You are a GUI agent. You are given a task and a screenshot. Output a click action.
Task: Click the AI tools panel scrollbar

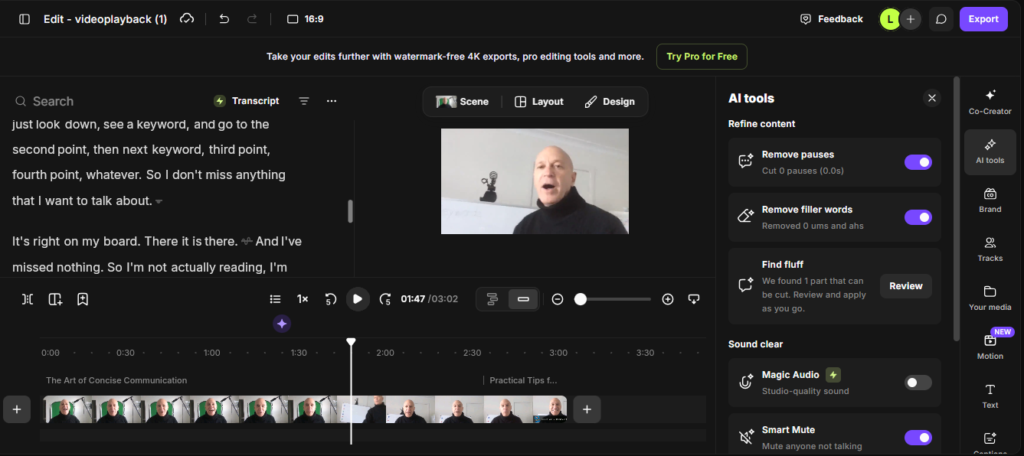click(956, 209)
